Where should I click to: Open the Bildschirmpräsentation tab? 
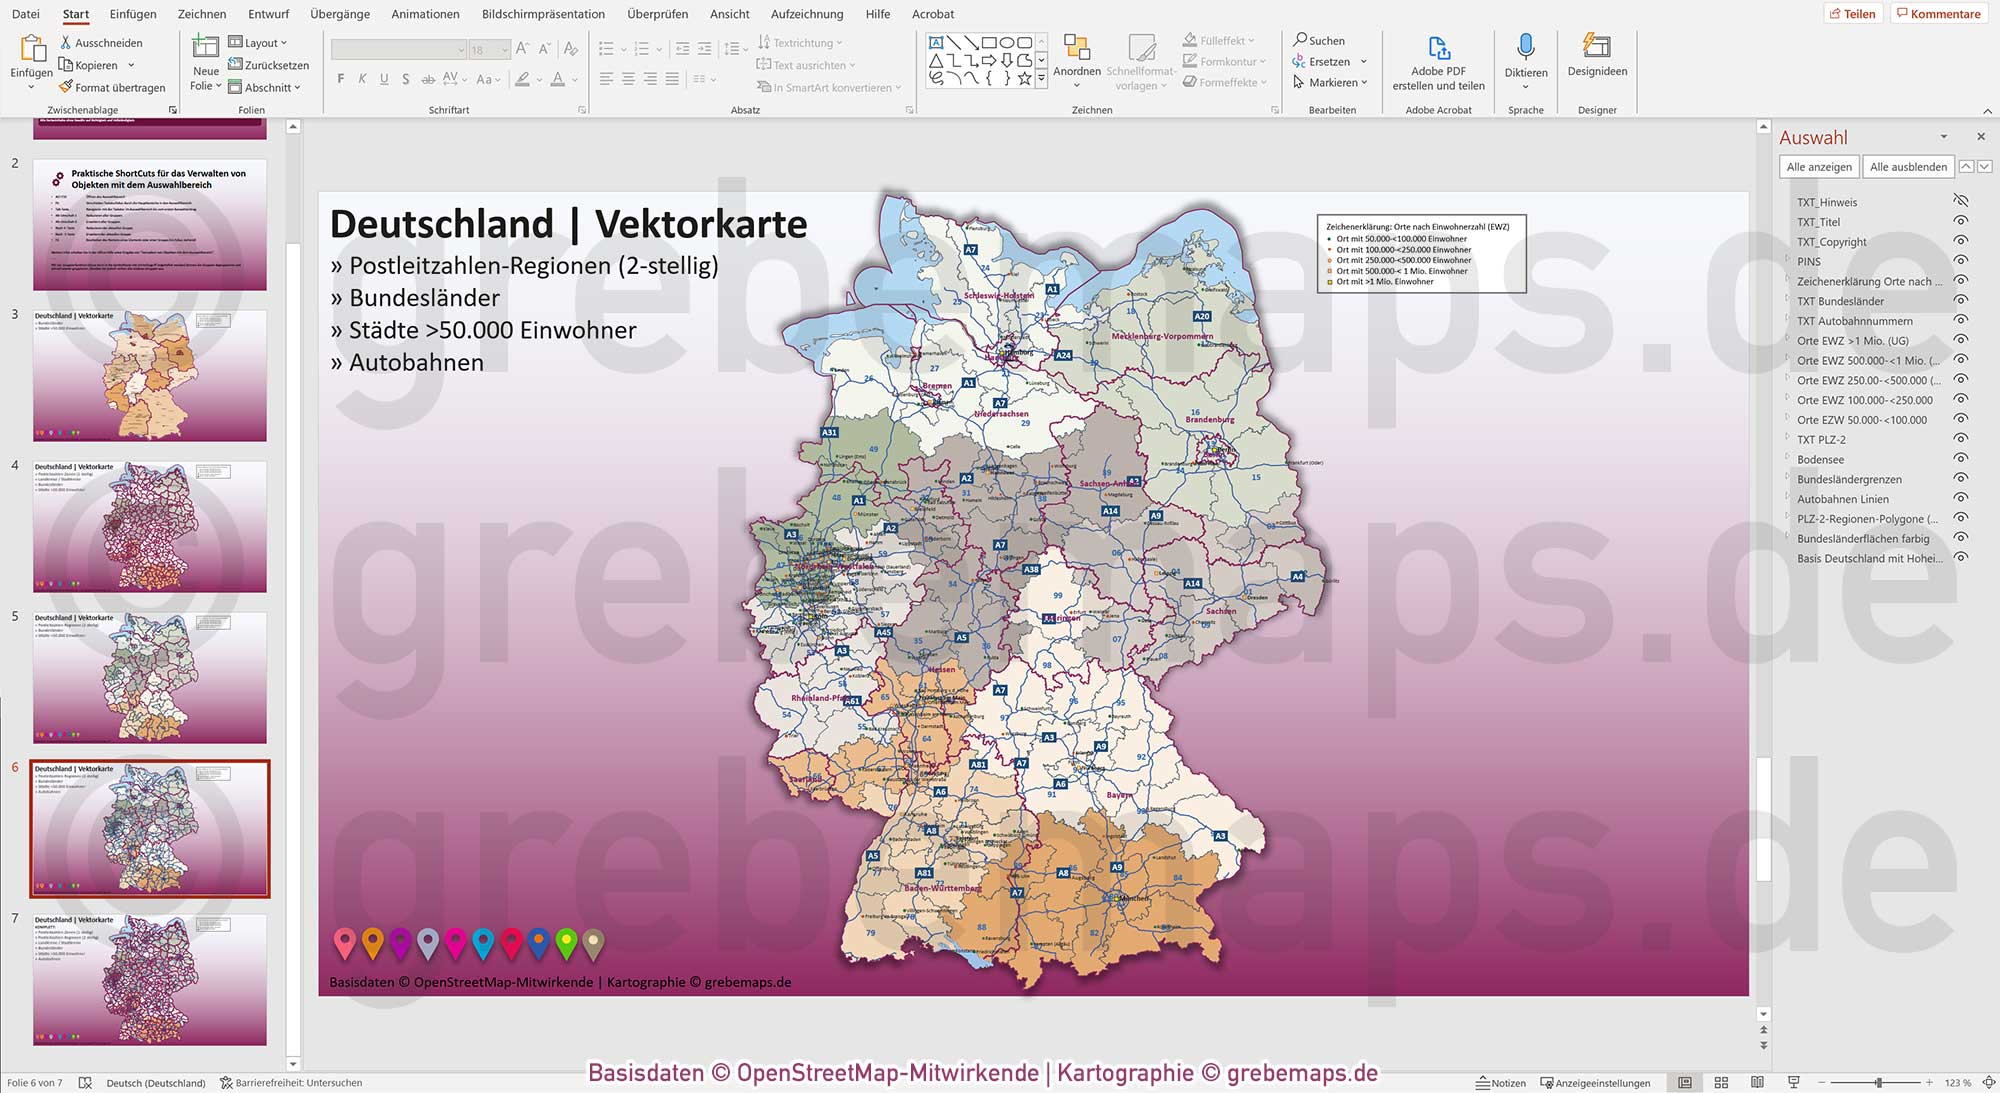point(543,14)
